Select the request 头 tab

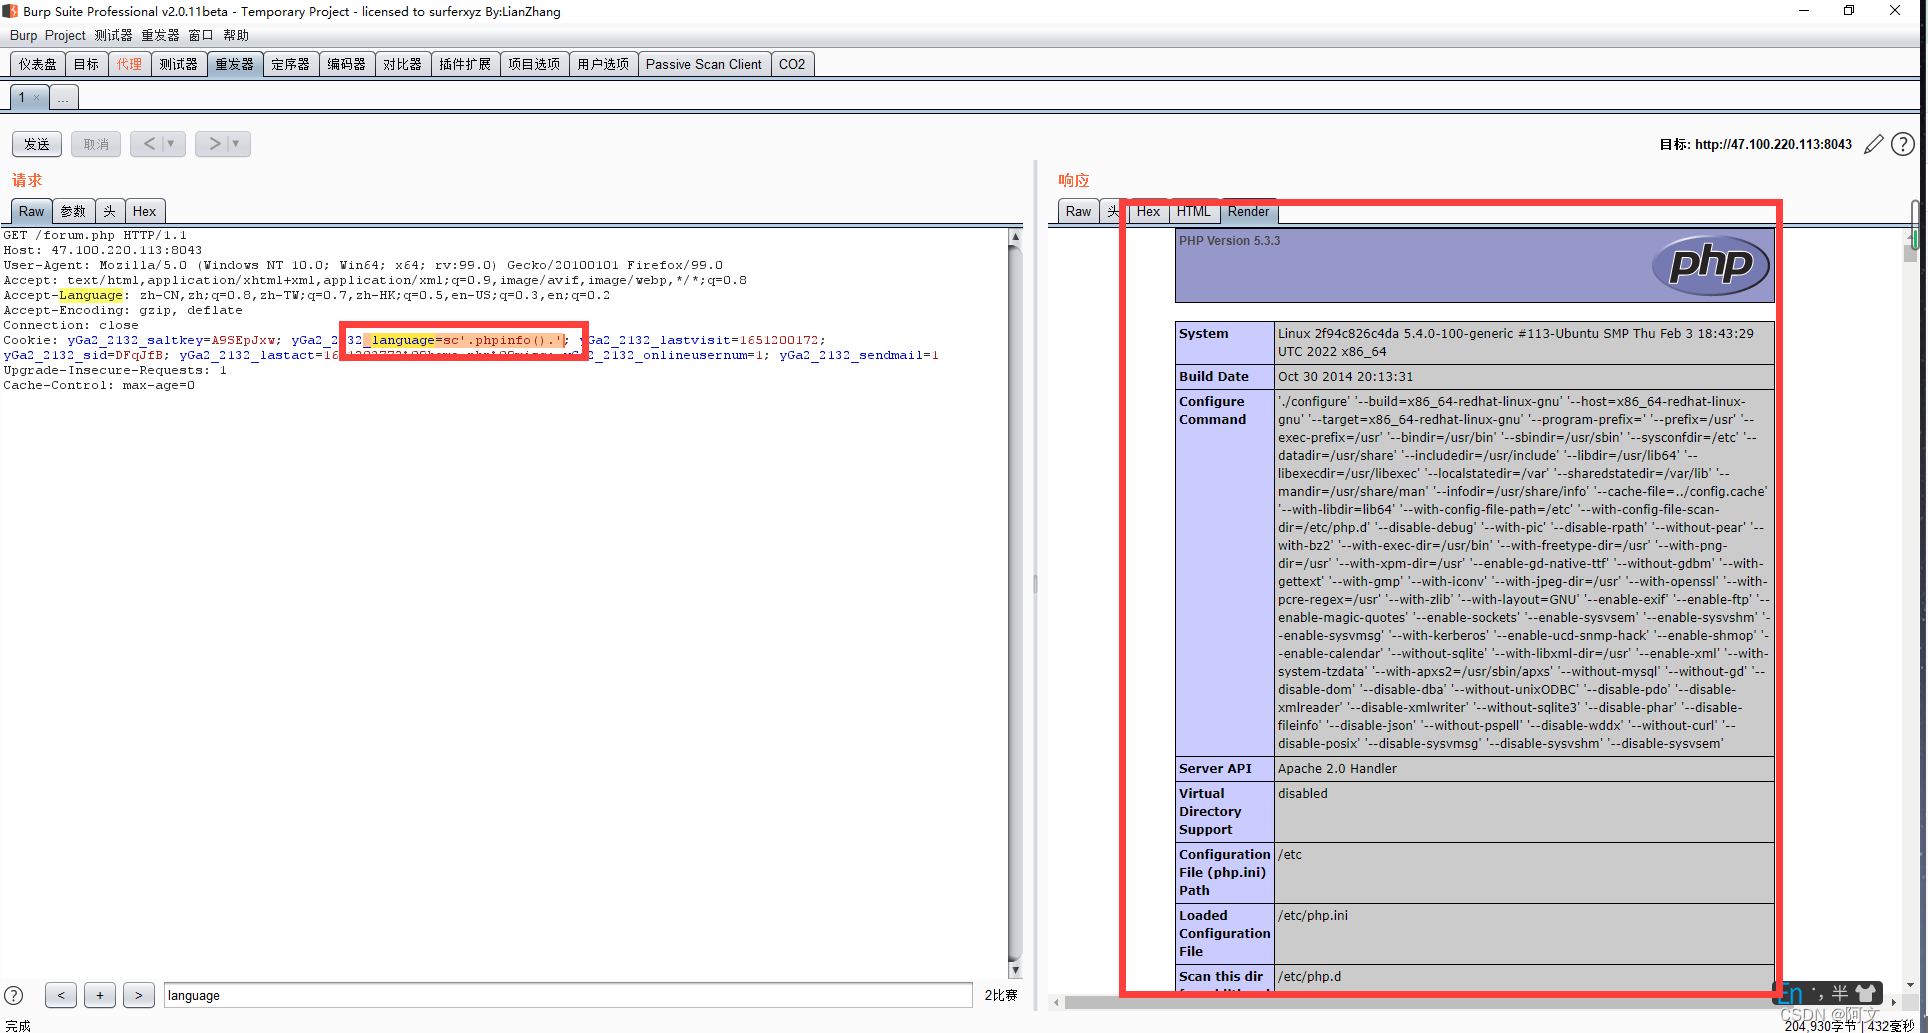click(x=110, y=211)
